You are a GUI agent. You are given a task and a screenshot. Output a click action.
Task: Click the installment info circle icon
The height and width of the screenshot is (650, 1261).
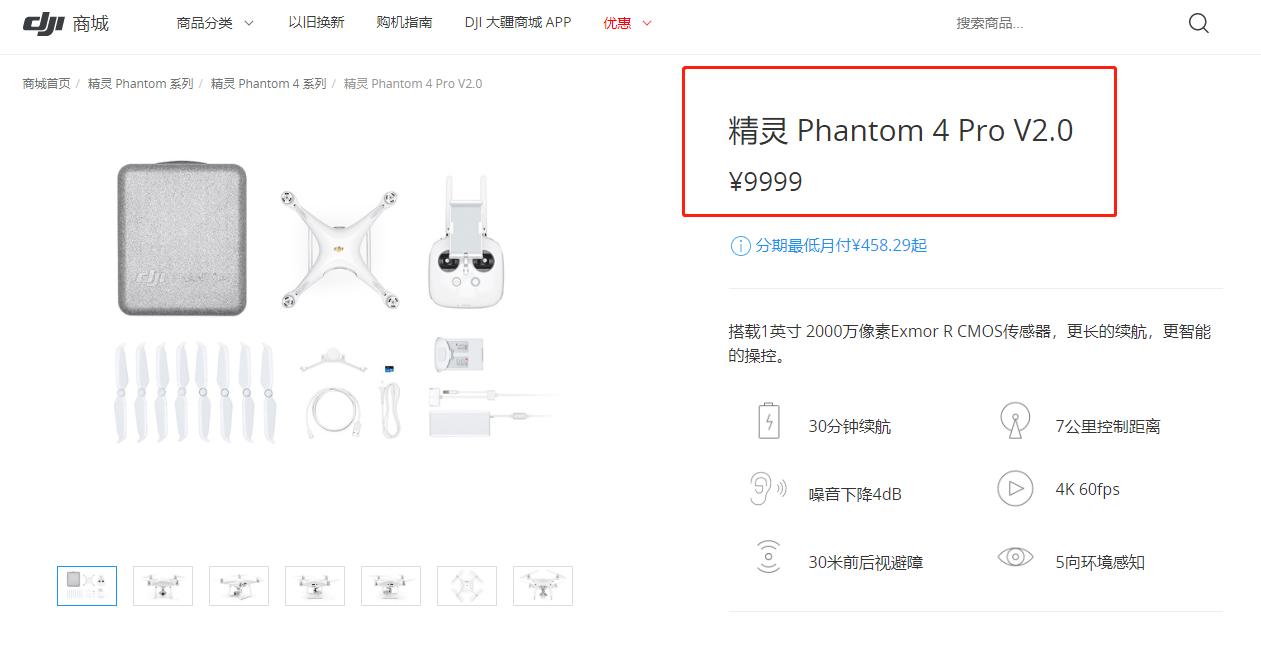(740, 246)
